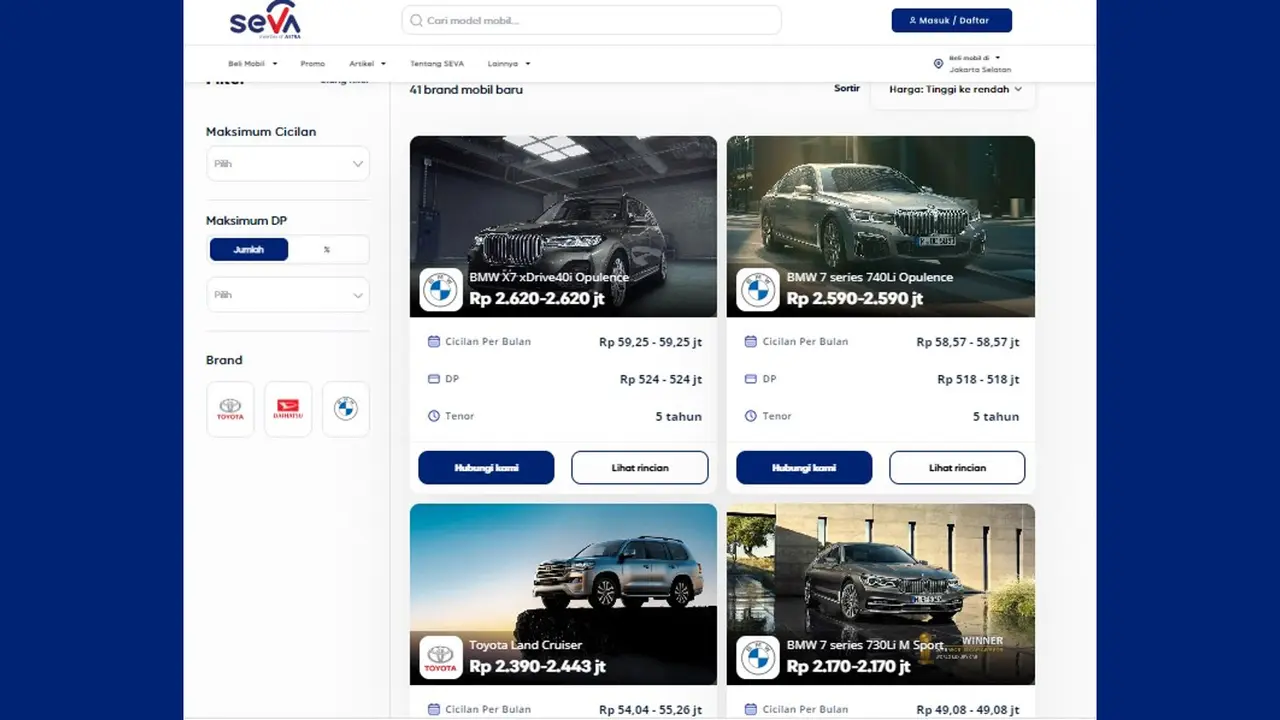Click Toyota badge on Land Cruiser card

click(x=441, y=657)
